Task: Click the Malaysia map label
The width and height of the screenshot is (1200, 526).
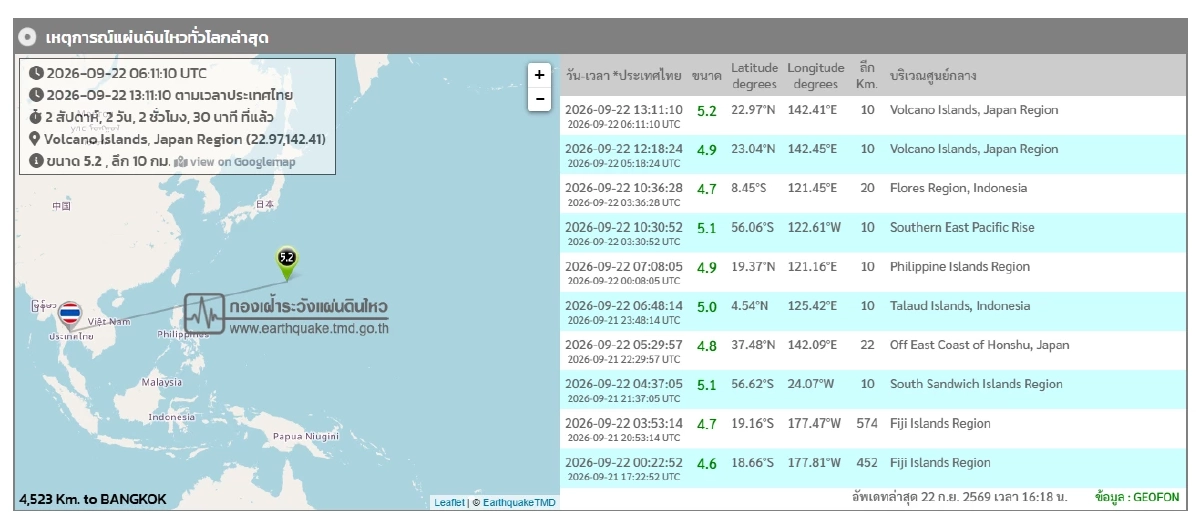Action: [161, 382]
